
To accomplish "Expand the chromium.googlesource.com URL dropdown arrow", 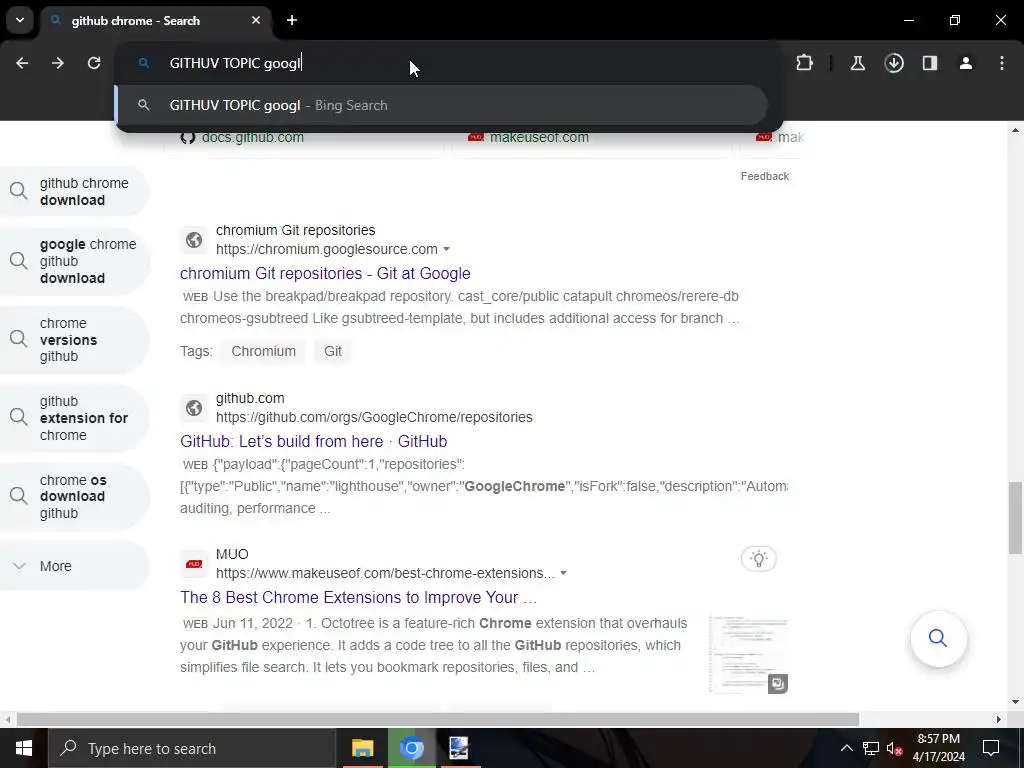I will [446, 249].
